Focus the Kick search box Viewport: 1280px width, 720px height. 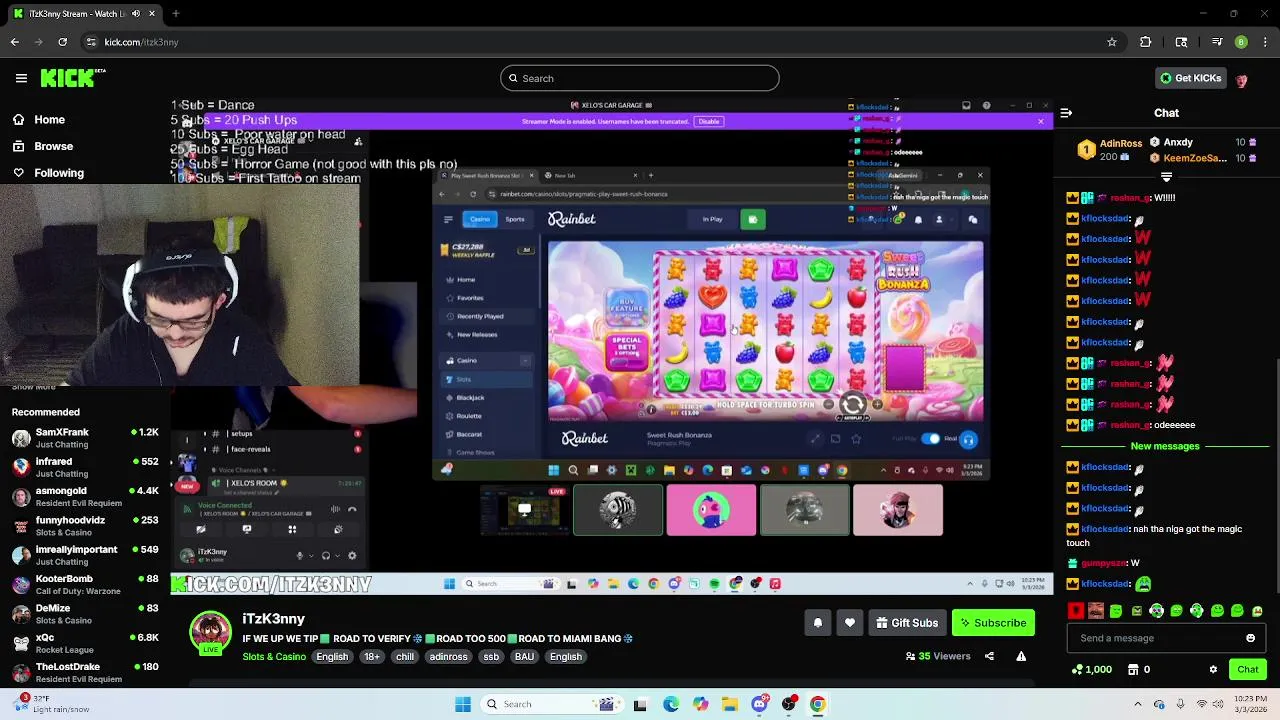tap(640, 78)
